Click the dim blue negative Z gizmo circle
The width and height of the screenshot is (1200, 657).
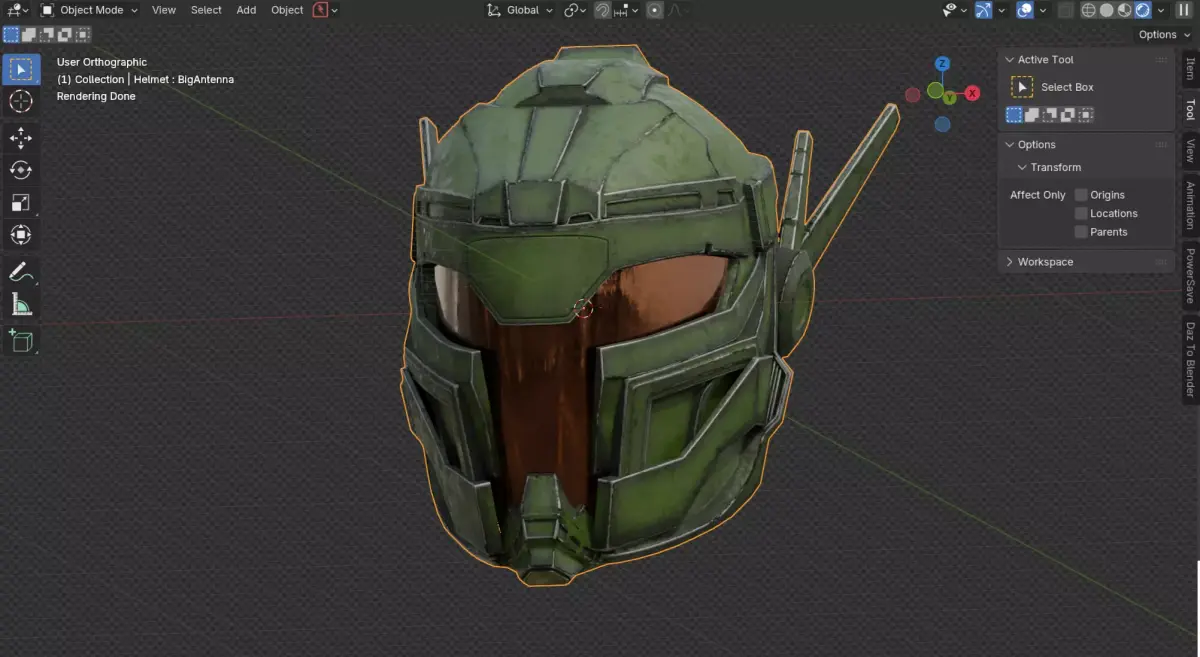[942, 124]
